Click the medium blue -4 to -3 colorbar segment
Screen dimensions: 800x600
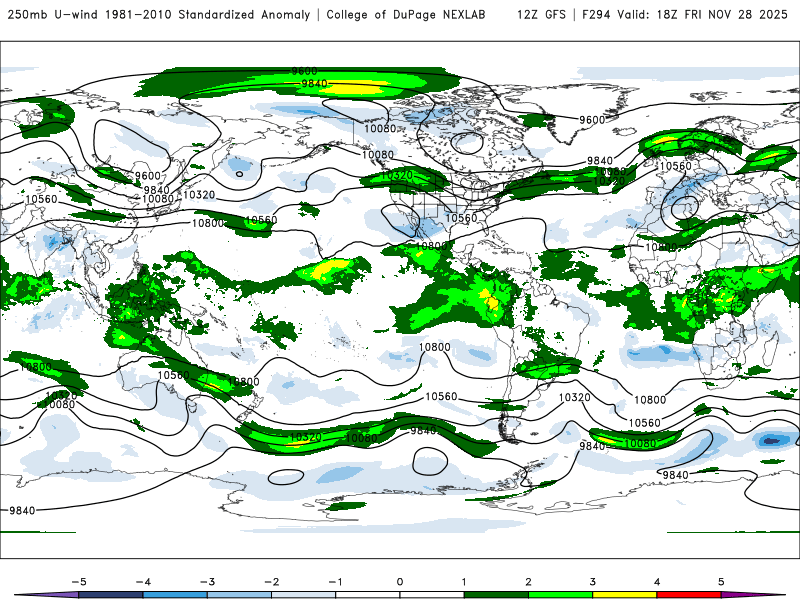175,595
